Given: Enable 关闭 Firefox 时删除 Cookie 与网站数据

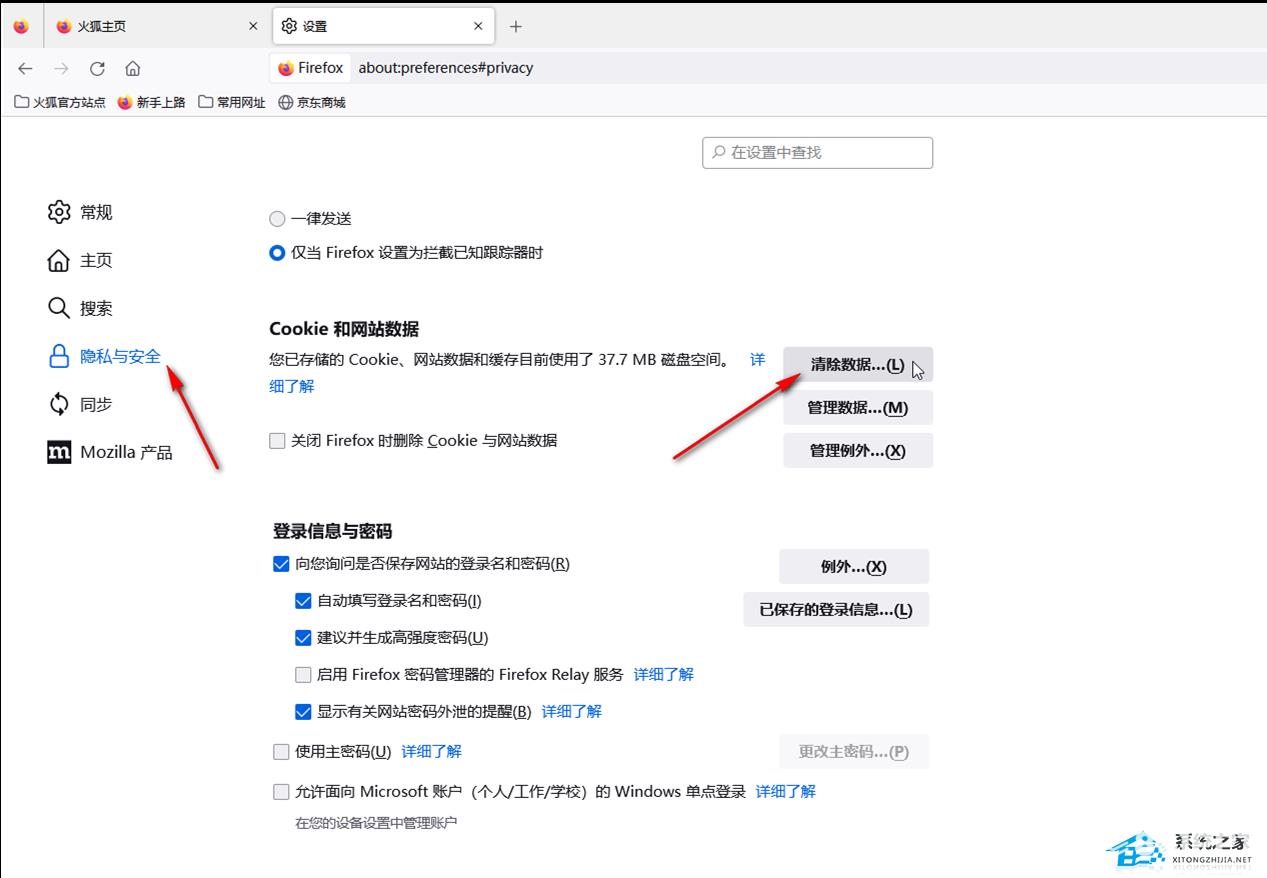Looking at the screenshot, I should pyautogui.click(x=277, y=441).
